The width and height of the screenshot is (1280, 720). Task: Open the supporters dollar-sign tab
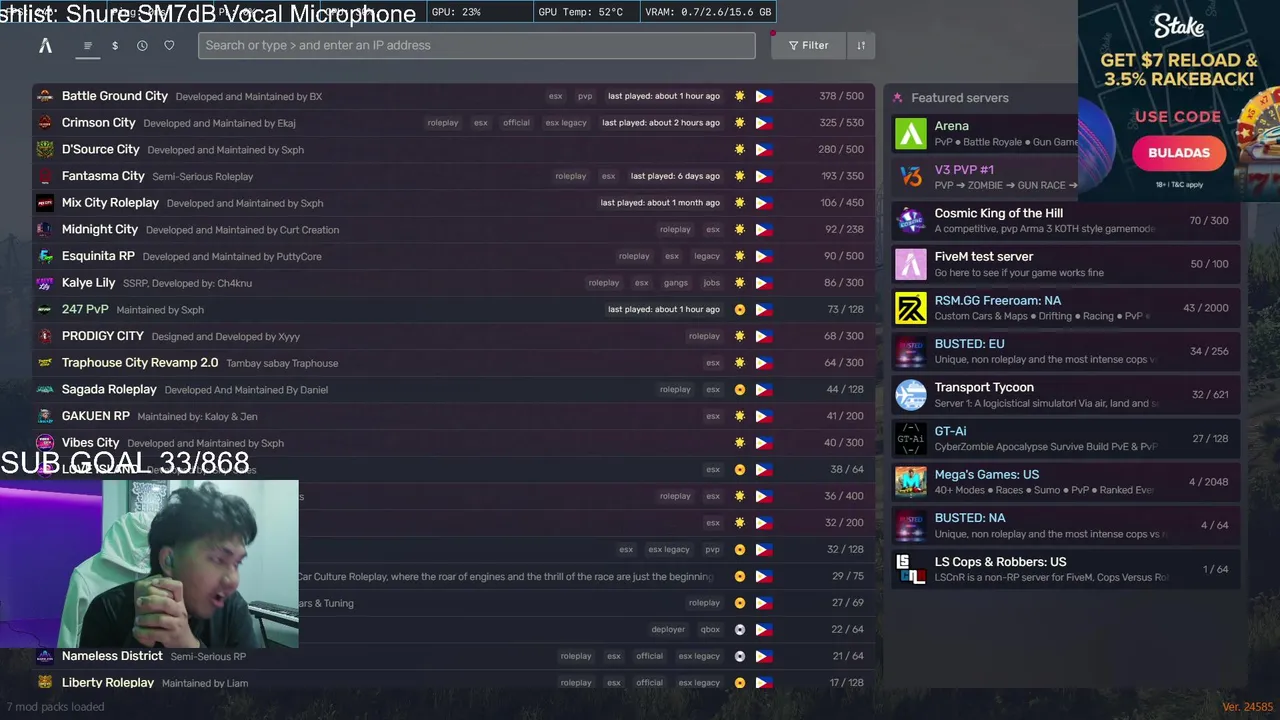tap(115, 45)
